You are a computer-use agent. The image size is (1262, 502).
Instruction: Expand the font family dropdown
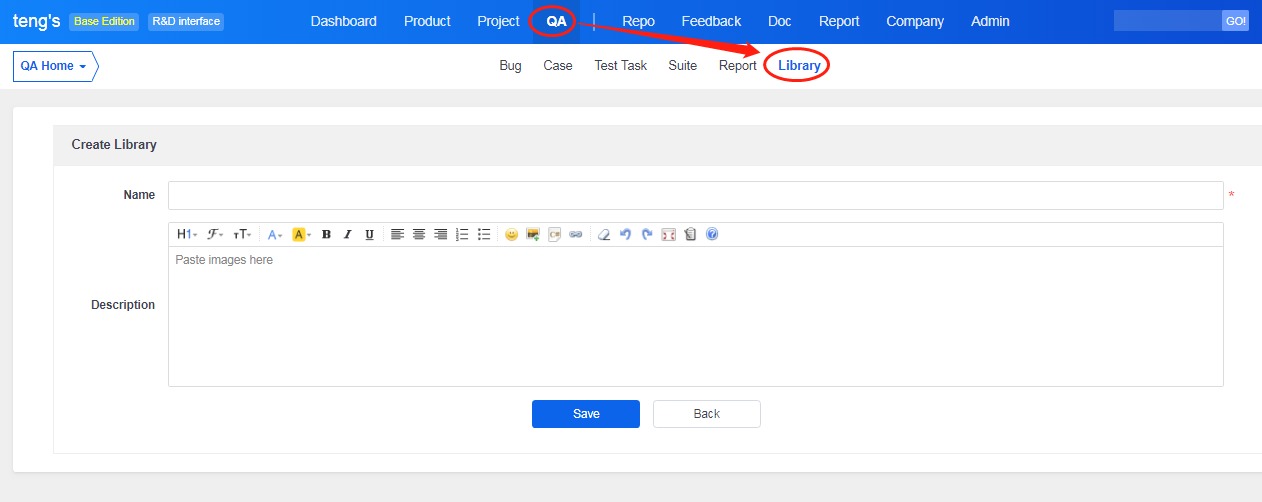215,235
